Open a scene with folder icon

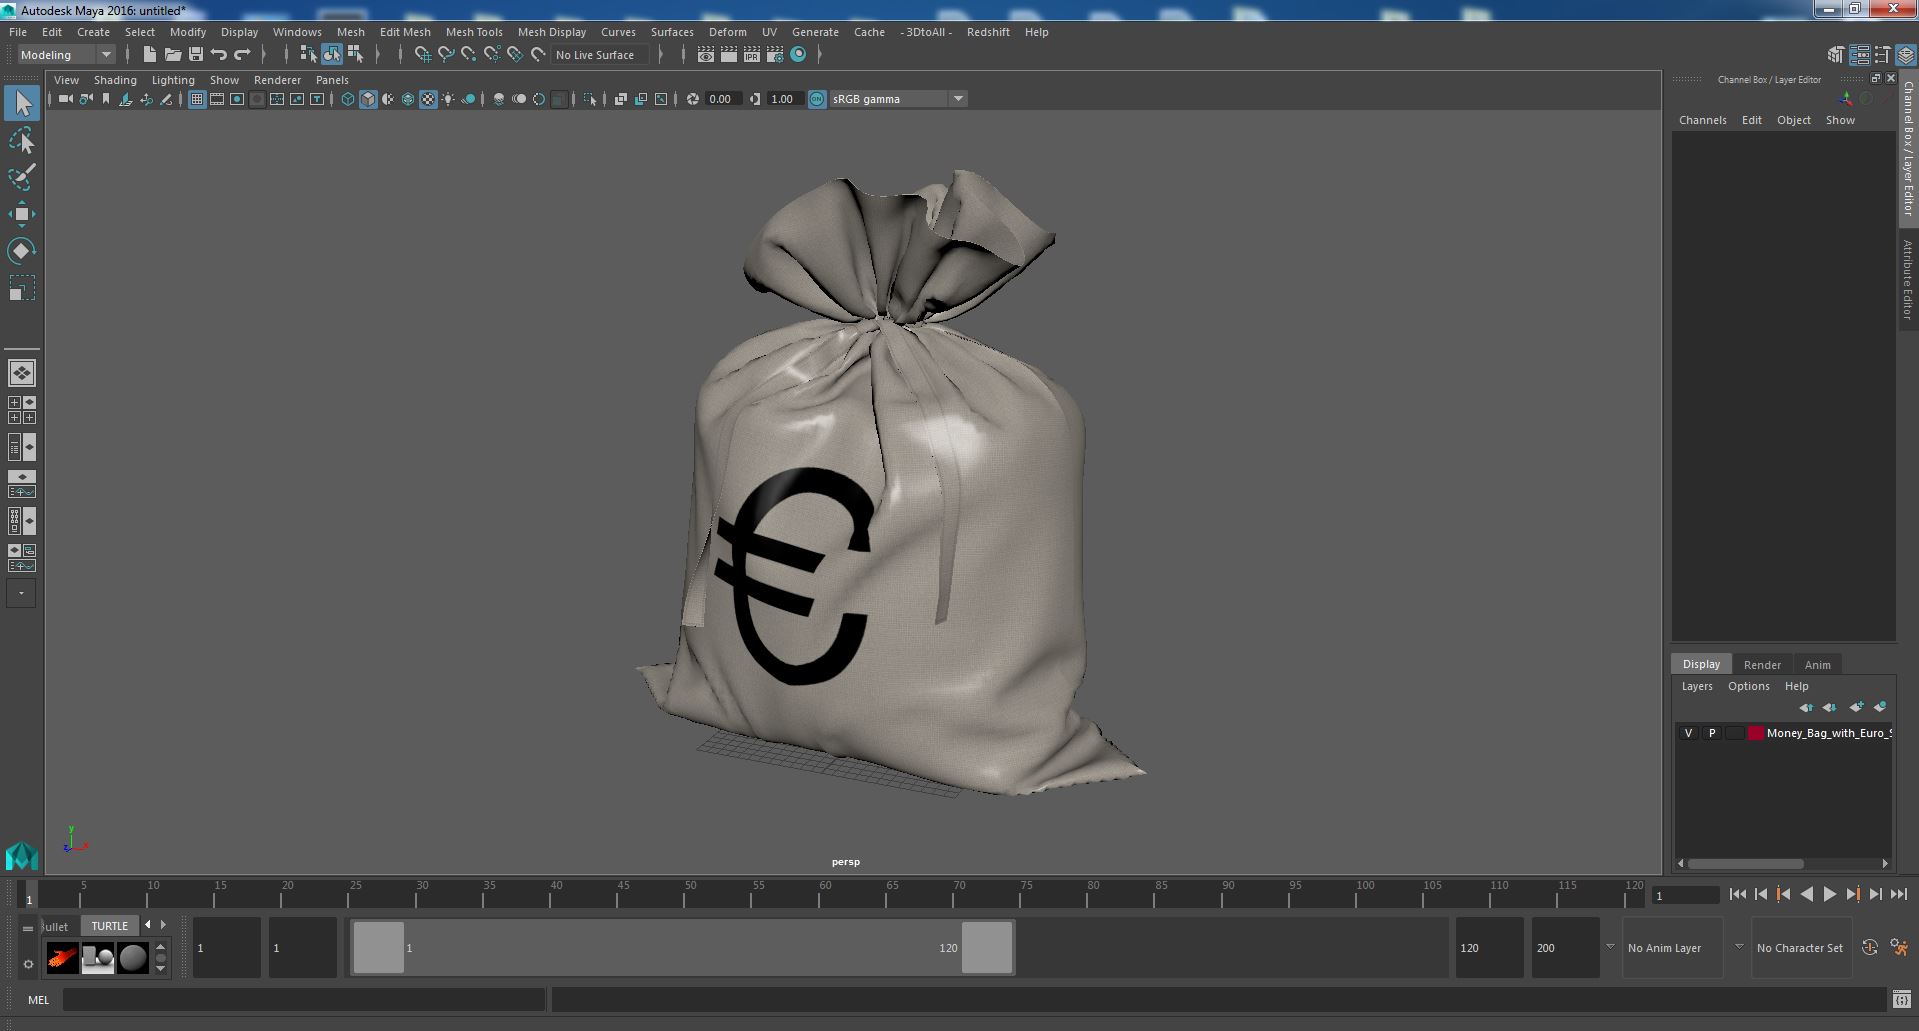click(172, 55)
